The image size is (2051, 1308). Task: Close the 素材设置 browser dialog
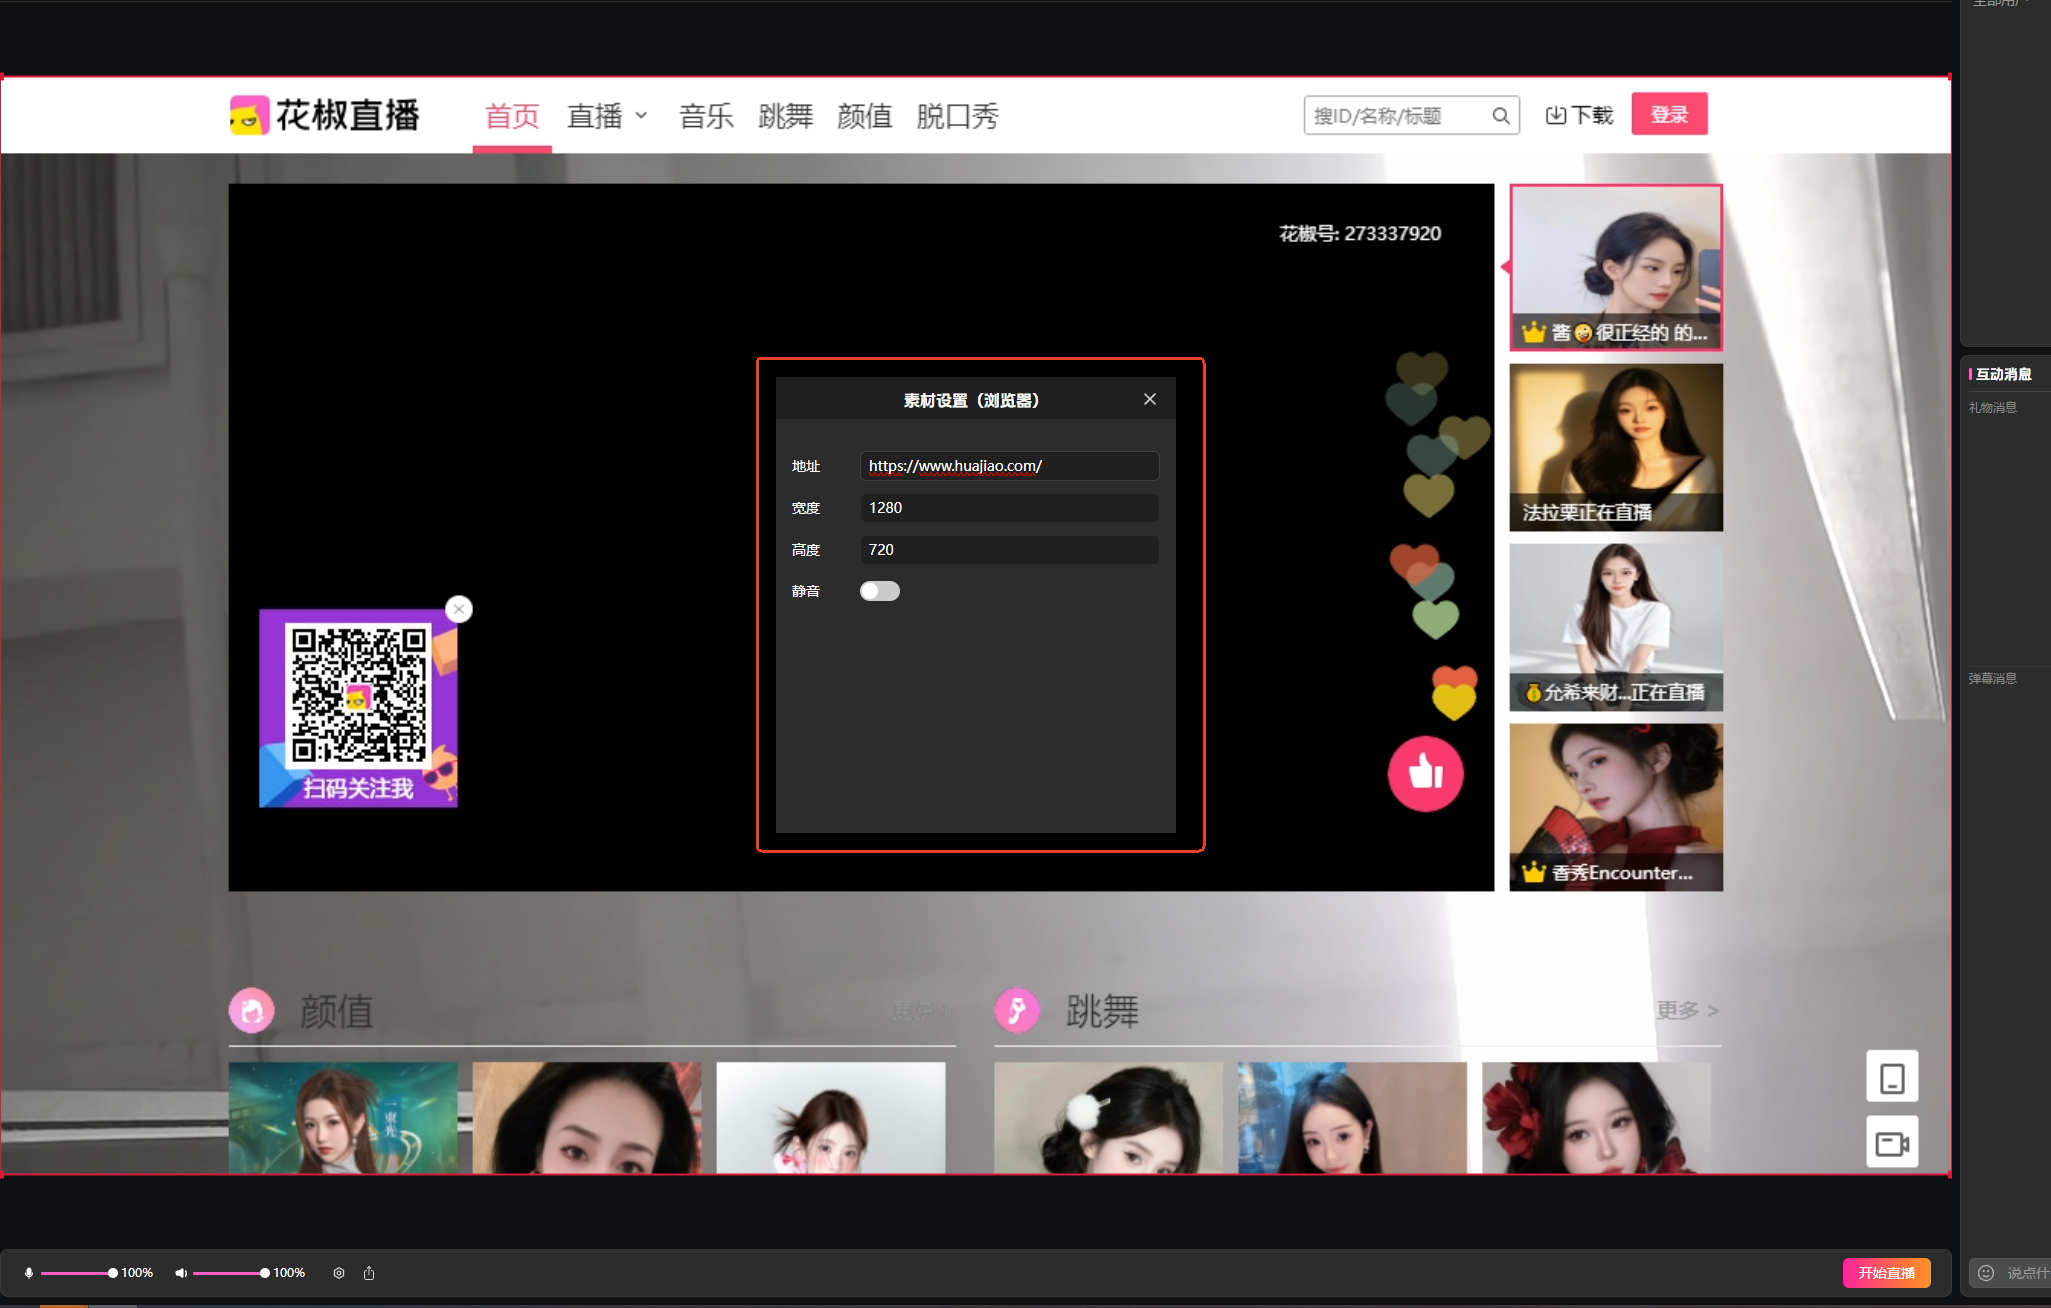1150,399
